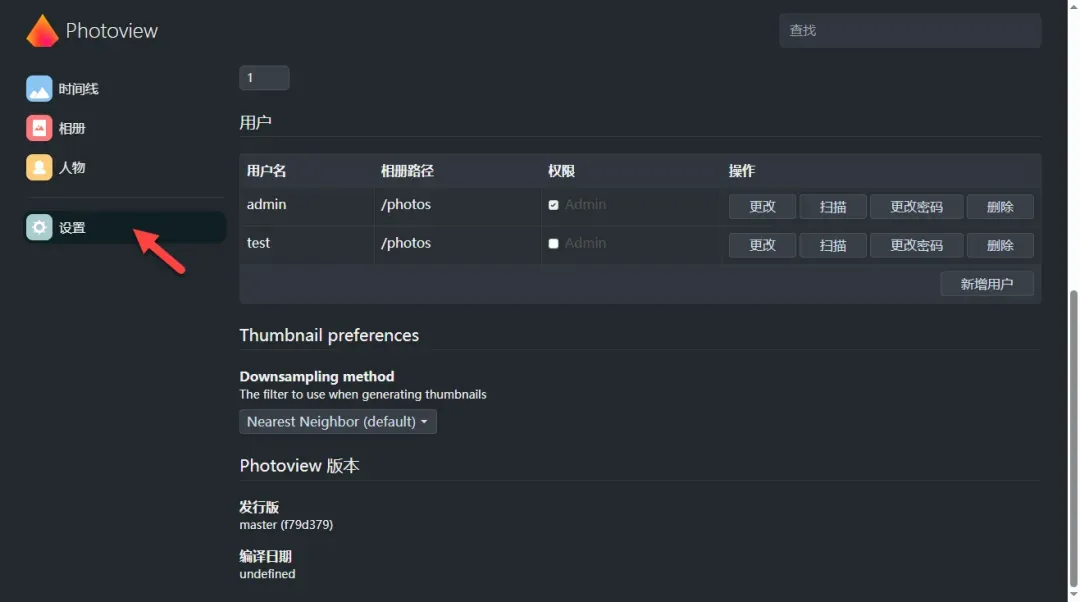Open the people icon in sidebar
Screen dimensions: 1080x602
coord(39,168)
